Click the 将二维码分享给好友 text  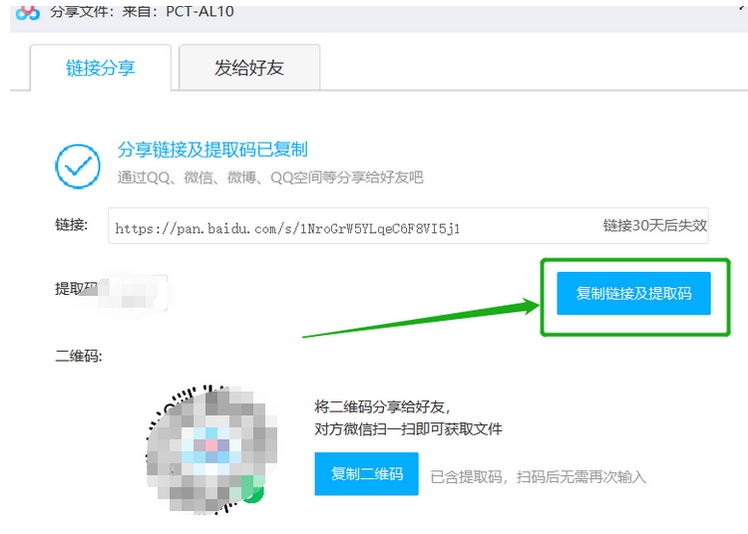pyautogui.click(x=382, y=407)
